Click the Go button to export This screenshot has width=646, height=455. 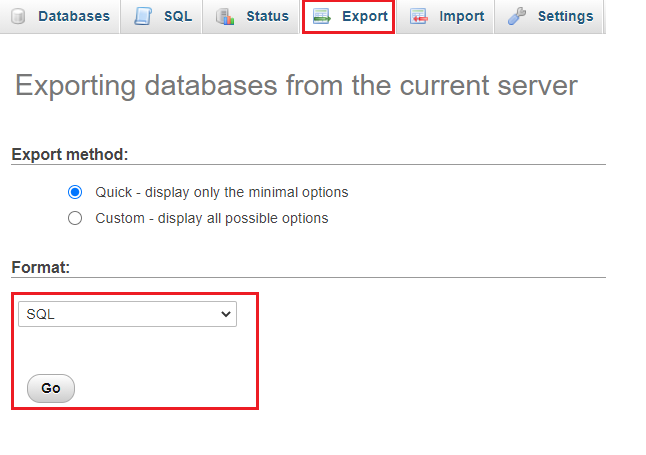coord(51,388)
